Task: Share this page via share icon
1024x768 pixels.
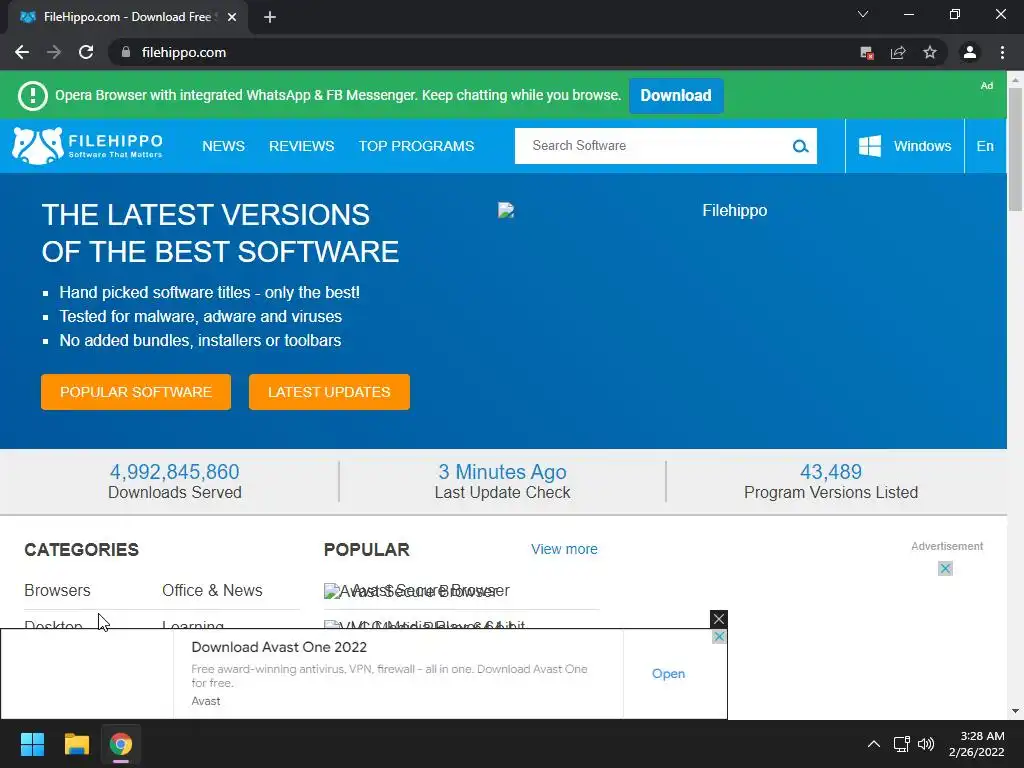Action: pos(899,53)
